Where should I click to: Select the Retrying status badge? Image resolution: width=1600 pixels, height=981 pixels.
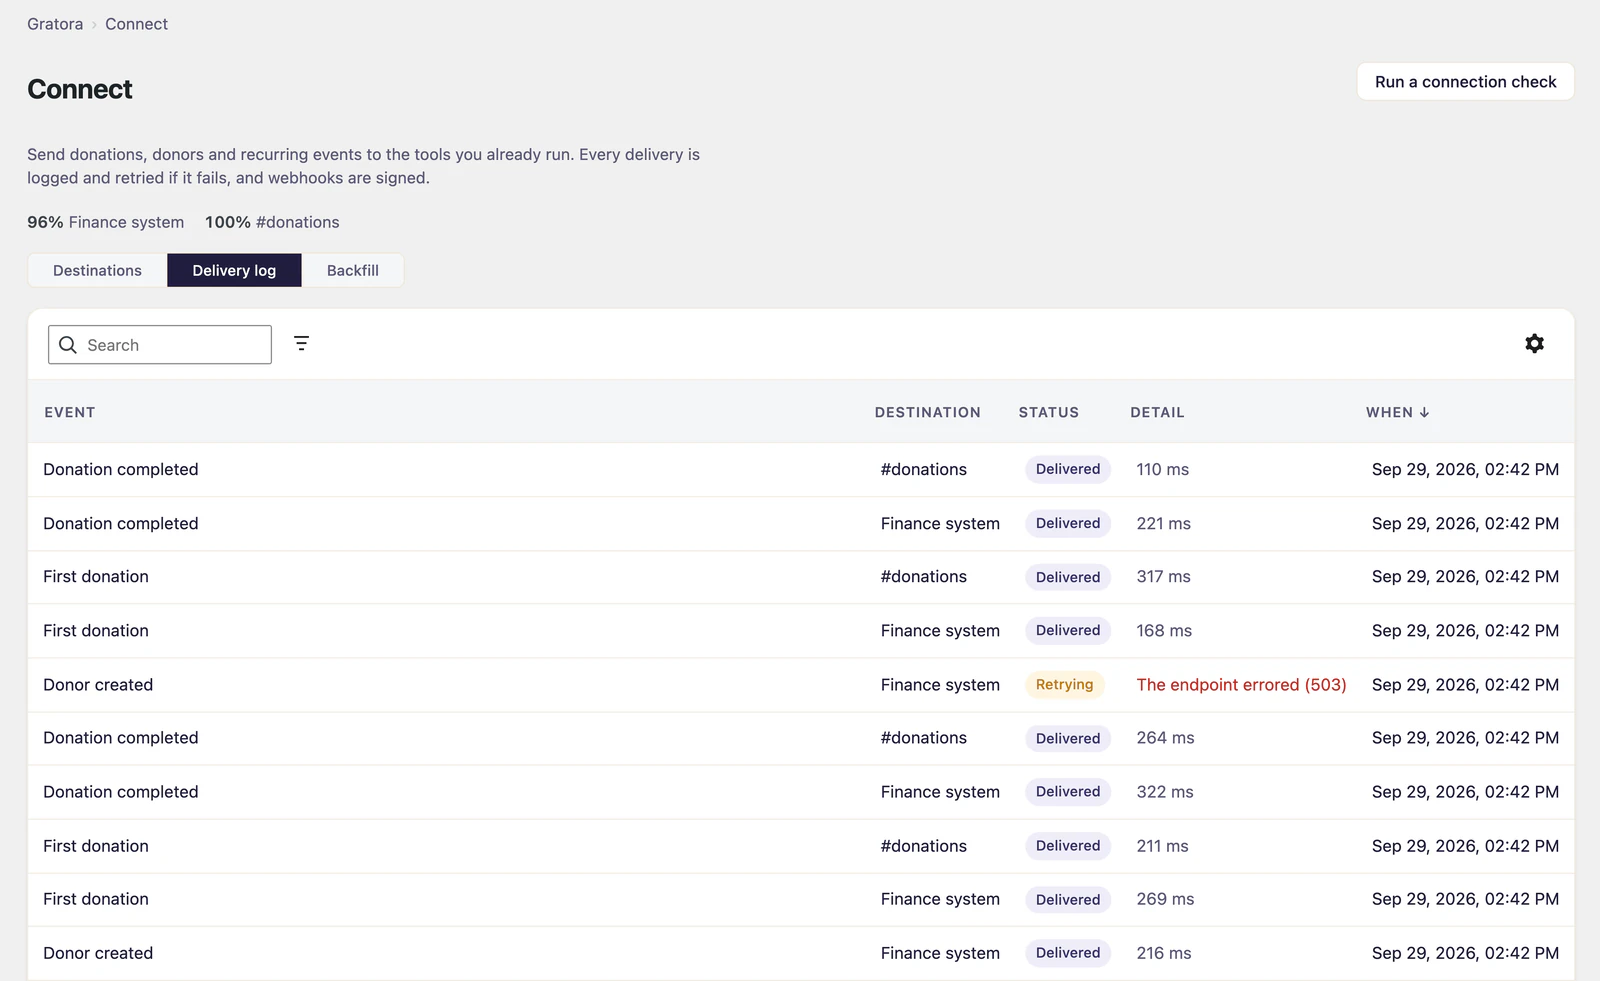pyautogui.click(x=1064, y=685)
